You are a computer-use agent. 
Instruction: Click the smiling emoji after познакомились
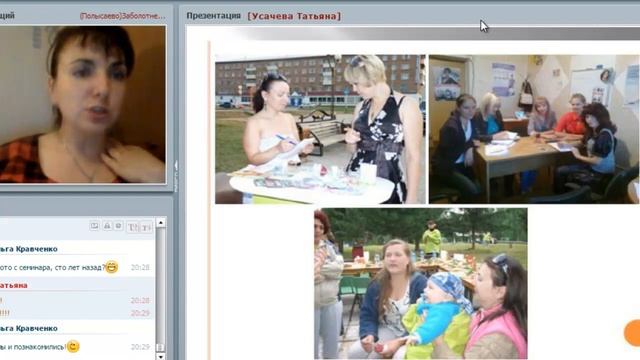tap(73, 347)
